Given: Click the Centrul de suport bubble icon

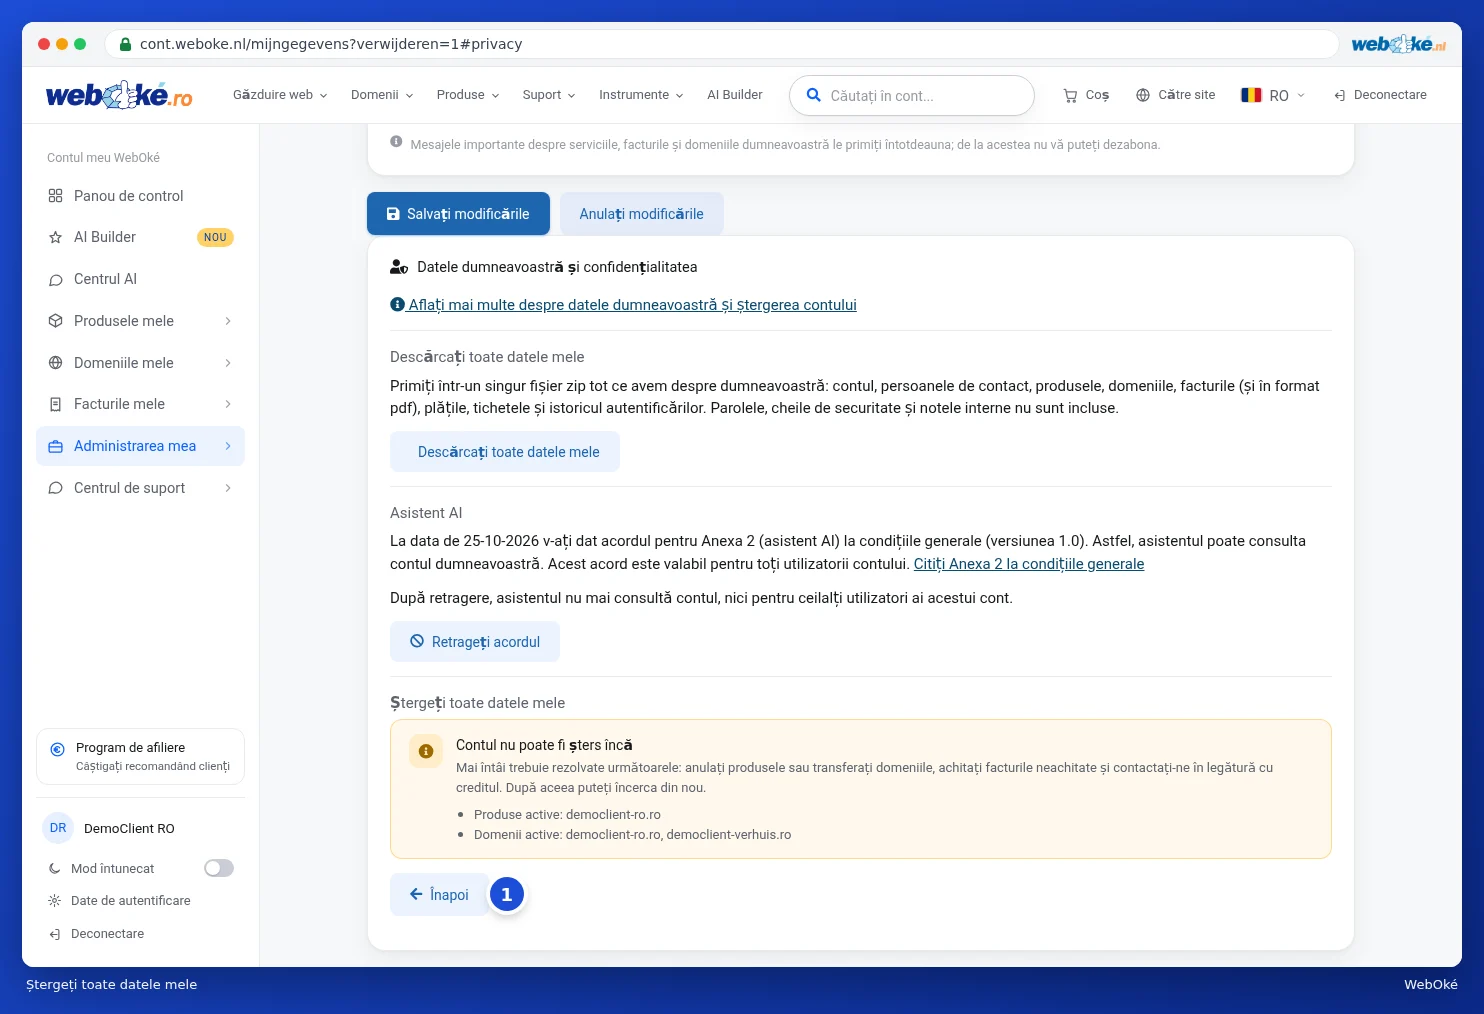Looking at the screenshot, I should coord(56,488).
